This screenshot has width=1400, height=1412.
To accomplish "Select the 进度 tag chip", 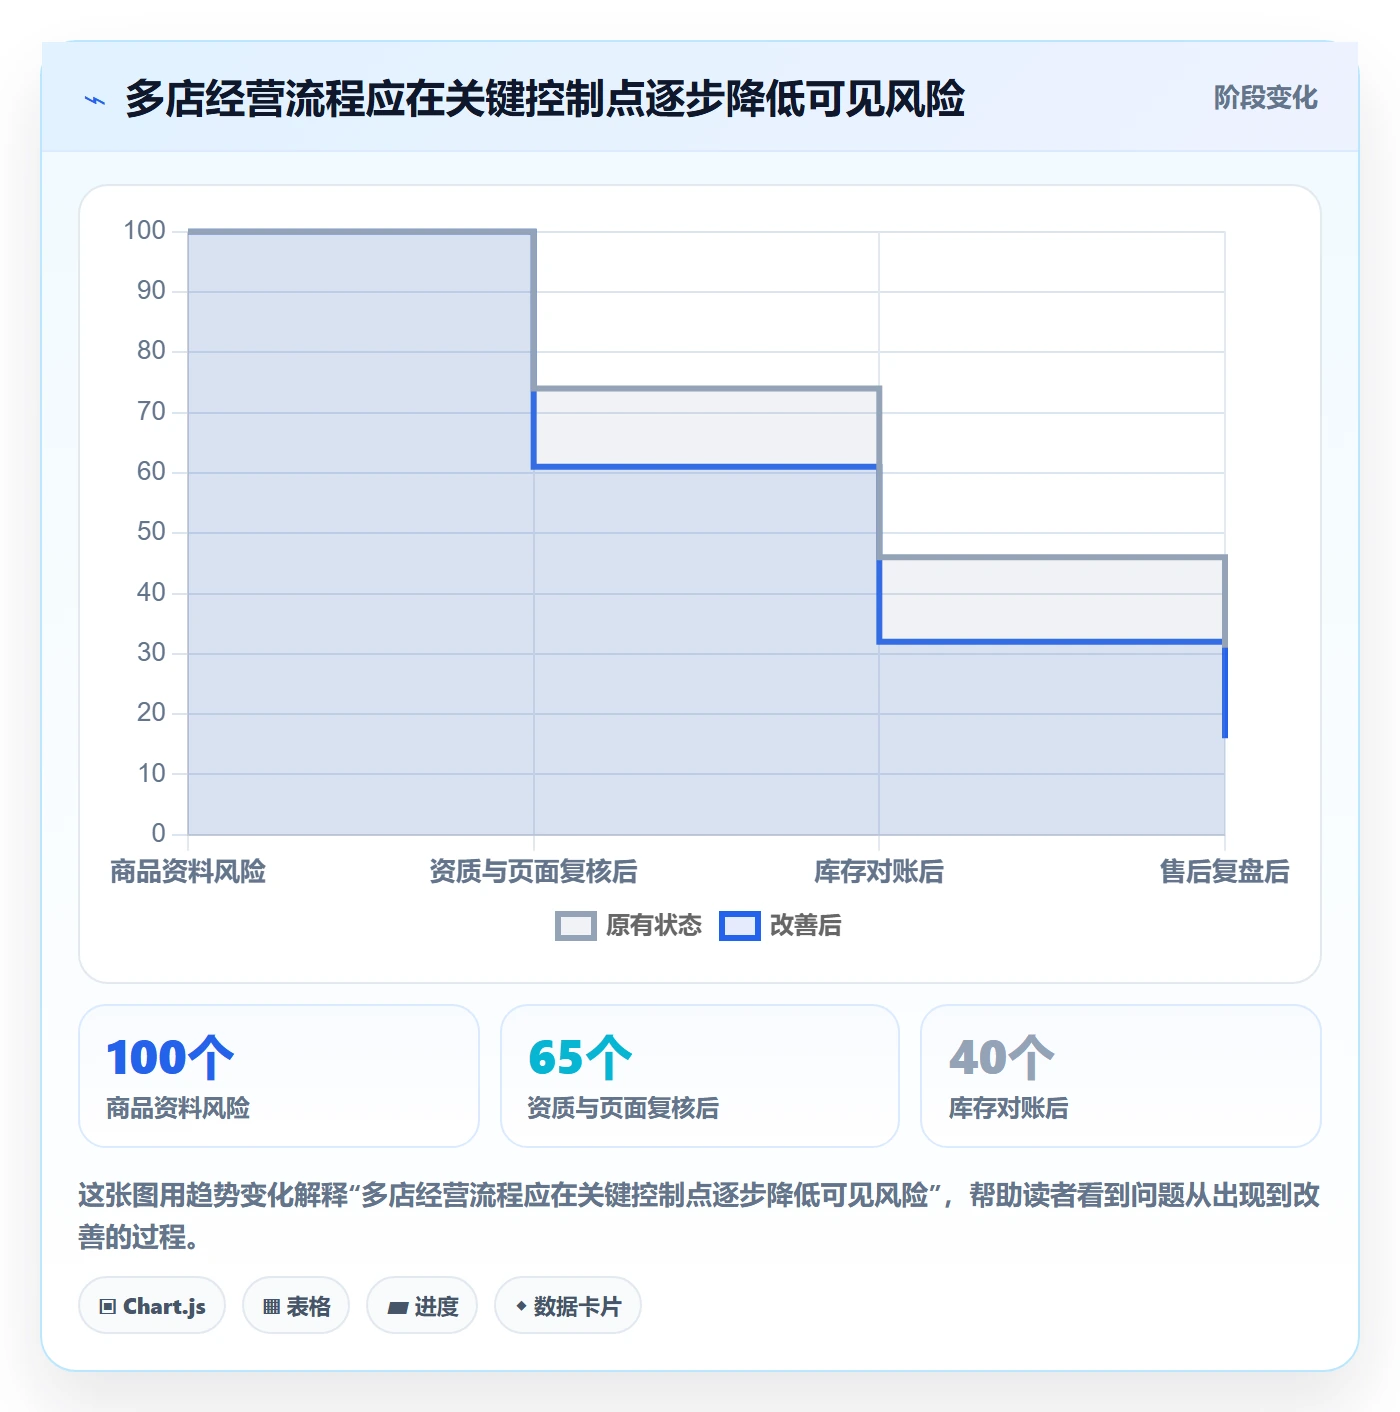I will (x=422, y=1306).
